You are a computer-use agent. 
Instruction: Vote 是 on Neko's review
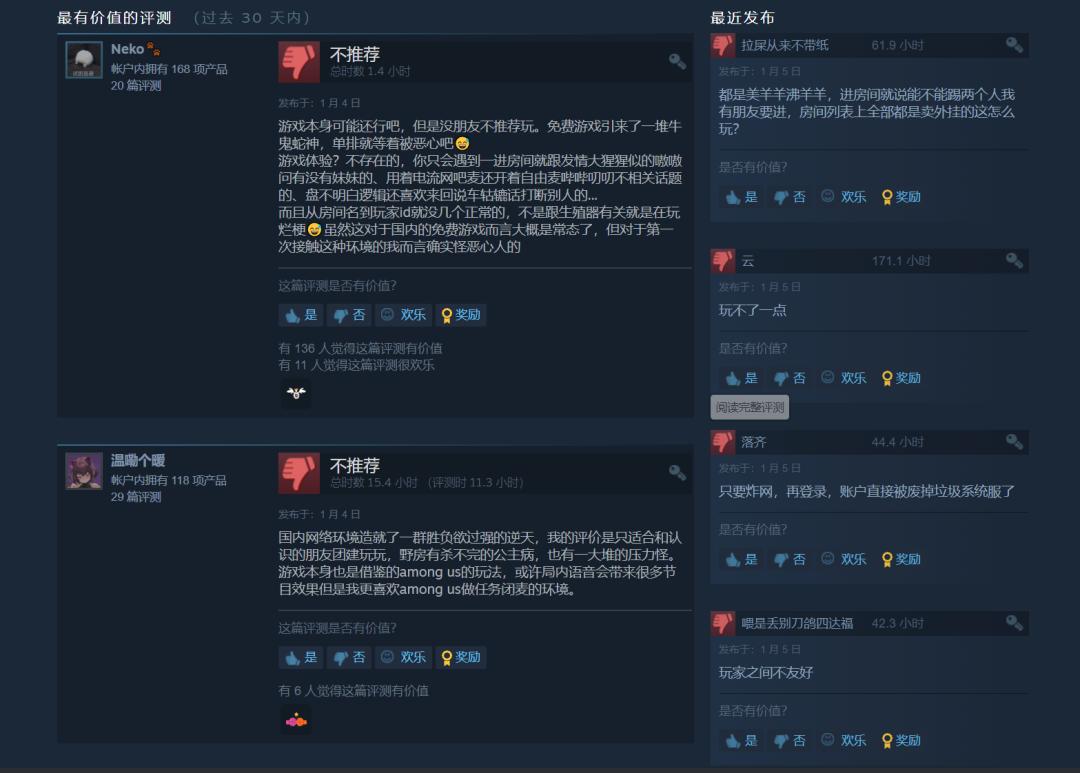[x=301, y=315]
